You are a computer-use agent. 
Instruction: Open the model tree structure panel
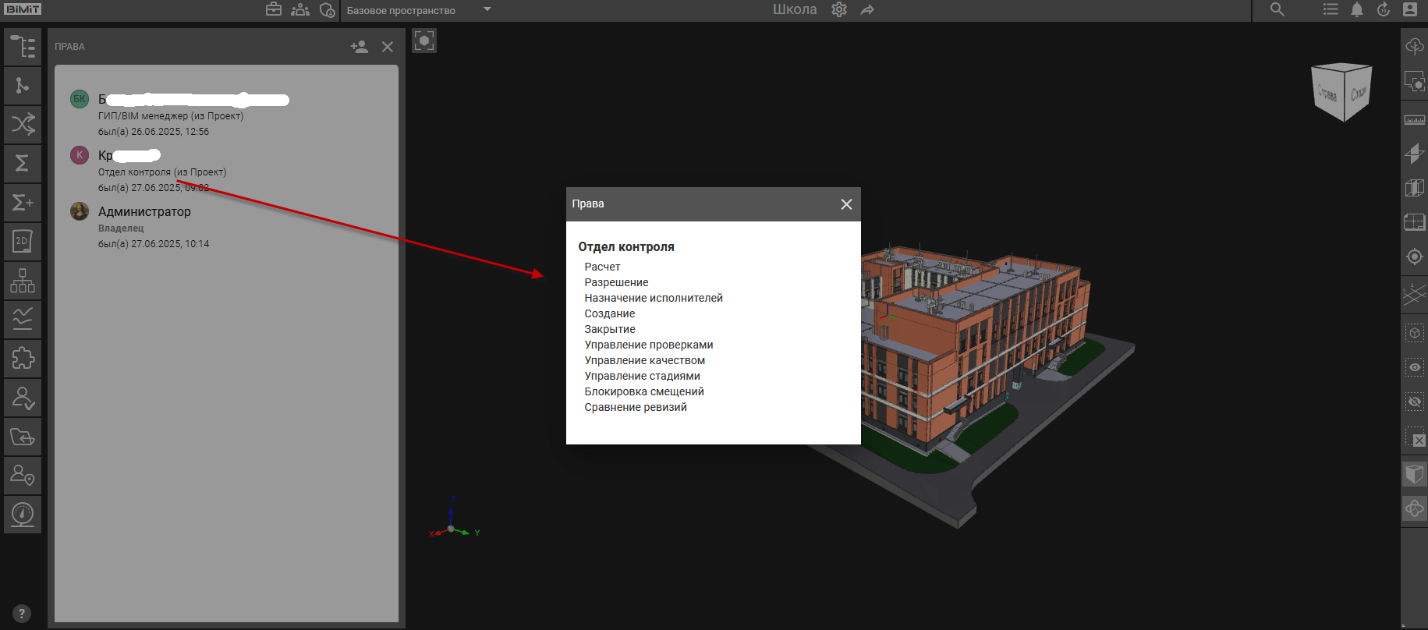[x=22, y=48]
